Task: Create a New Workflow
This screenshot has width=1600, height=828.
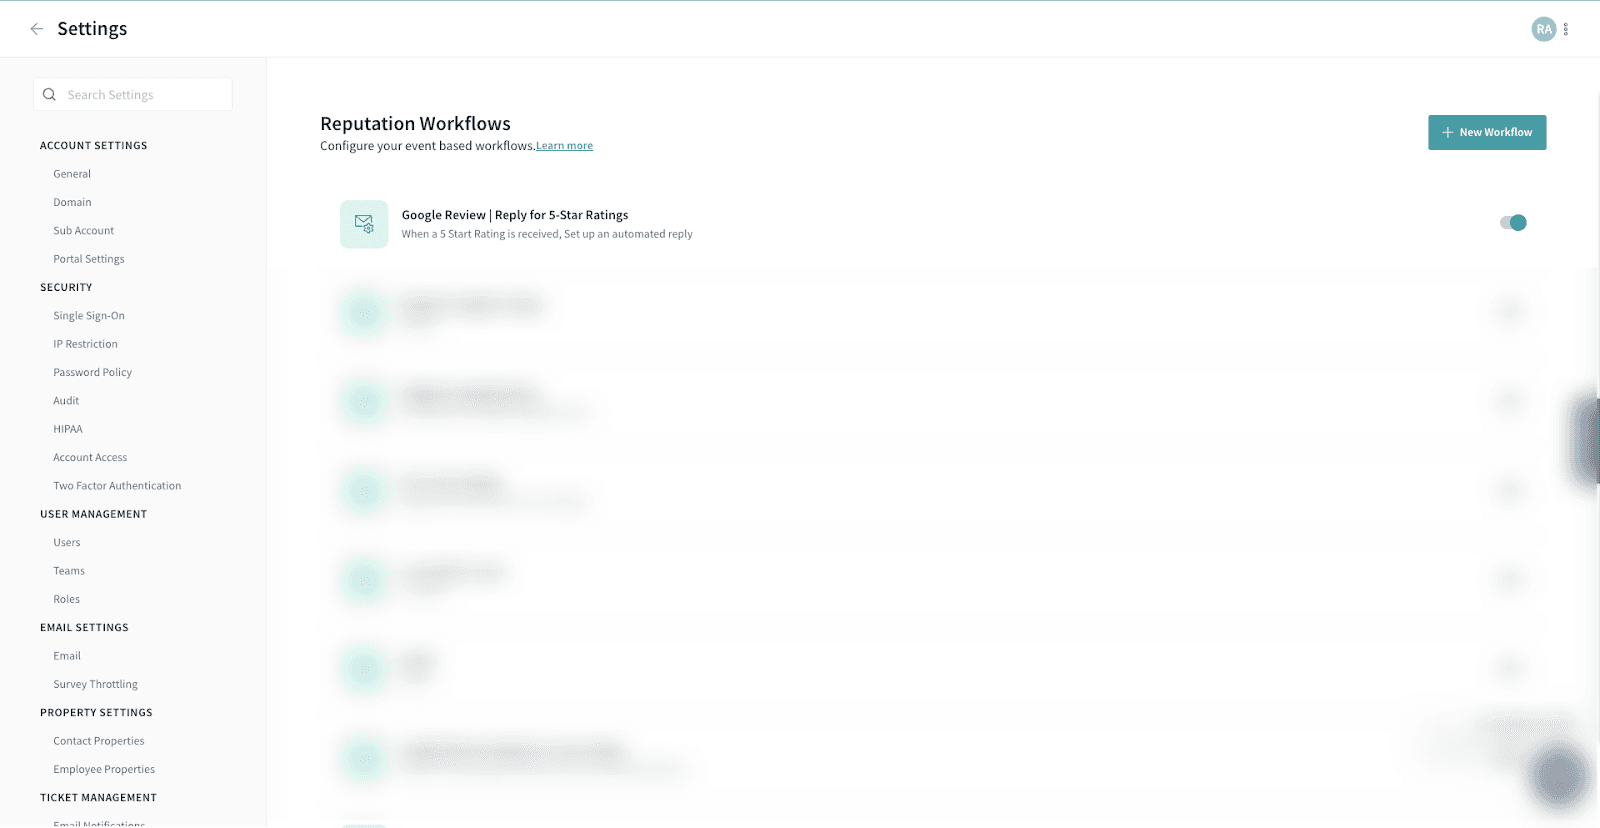Action: [x=1487, y=132]
